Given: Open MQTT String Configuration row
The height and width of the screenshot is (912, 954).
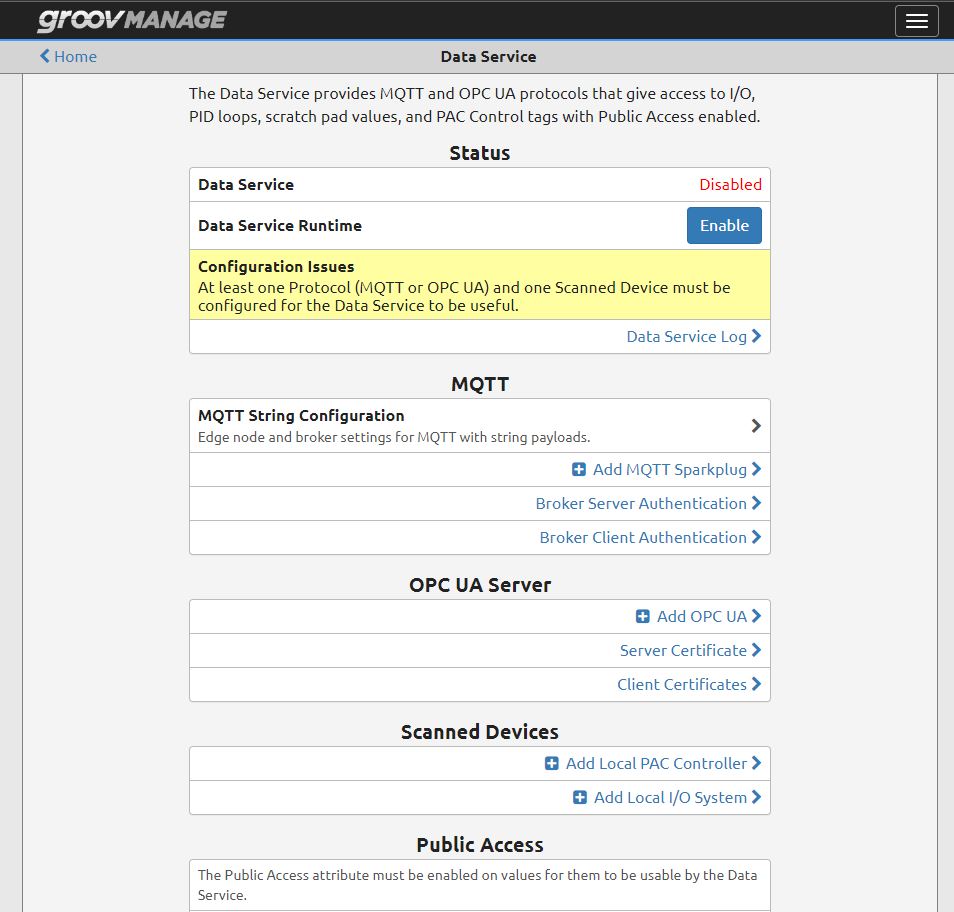Looking at the screenshot, I should (x=480, y=426).
